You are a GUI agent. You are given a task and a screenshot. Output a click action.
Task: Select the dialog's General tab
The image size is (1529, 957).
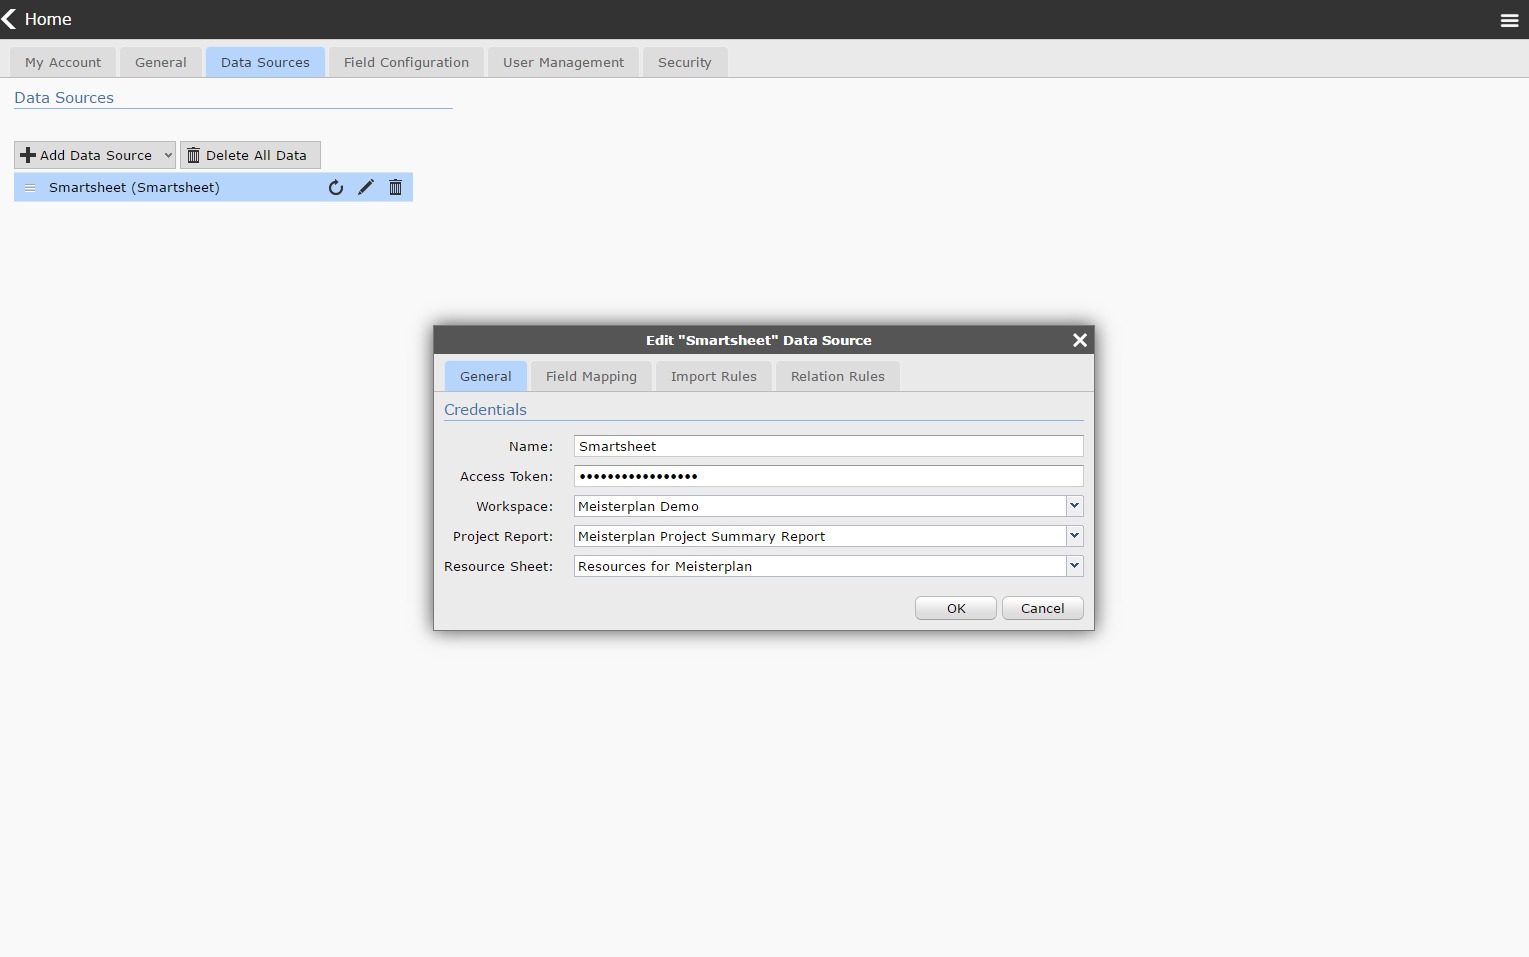[486, 376]
